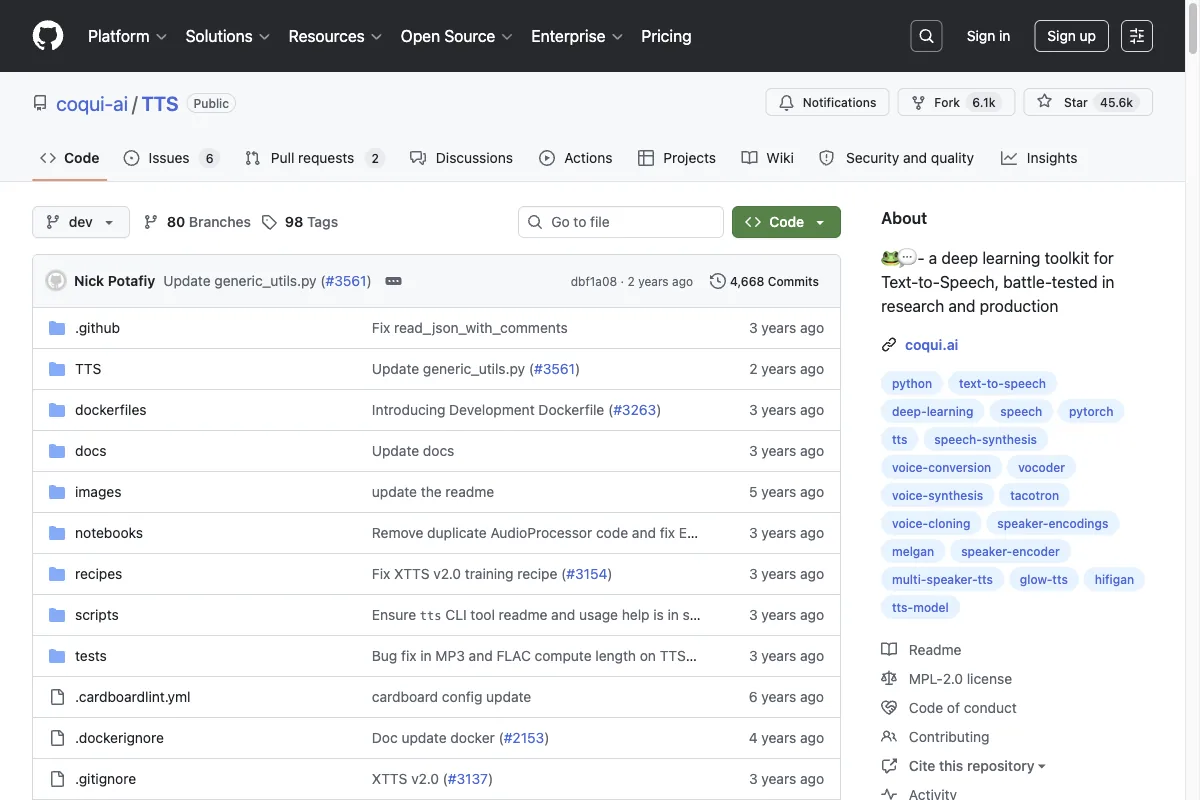
Task: Open the MPL-2.0 license link
Action: tap(946, 679)
